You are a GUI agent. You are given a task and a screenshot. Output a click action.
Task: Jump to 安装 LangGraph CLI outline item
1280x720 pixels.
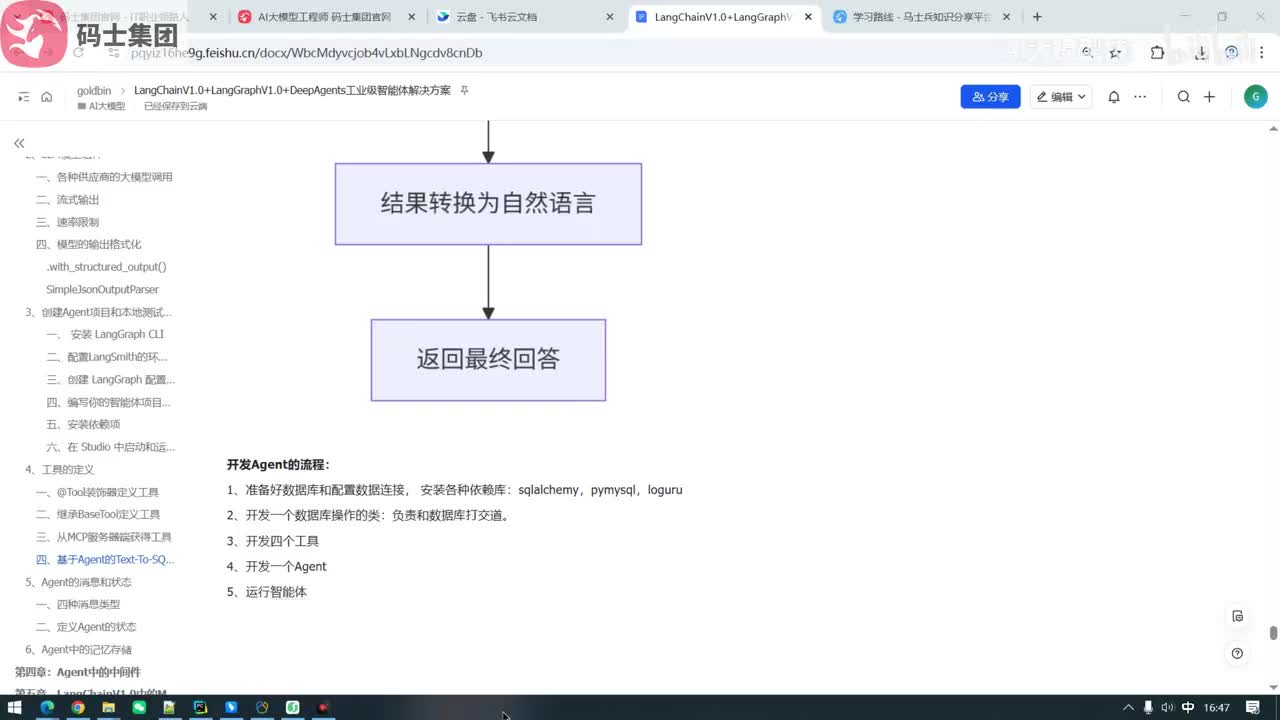coord(105,334)
